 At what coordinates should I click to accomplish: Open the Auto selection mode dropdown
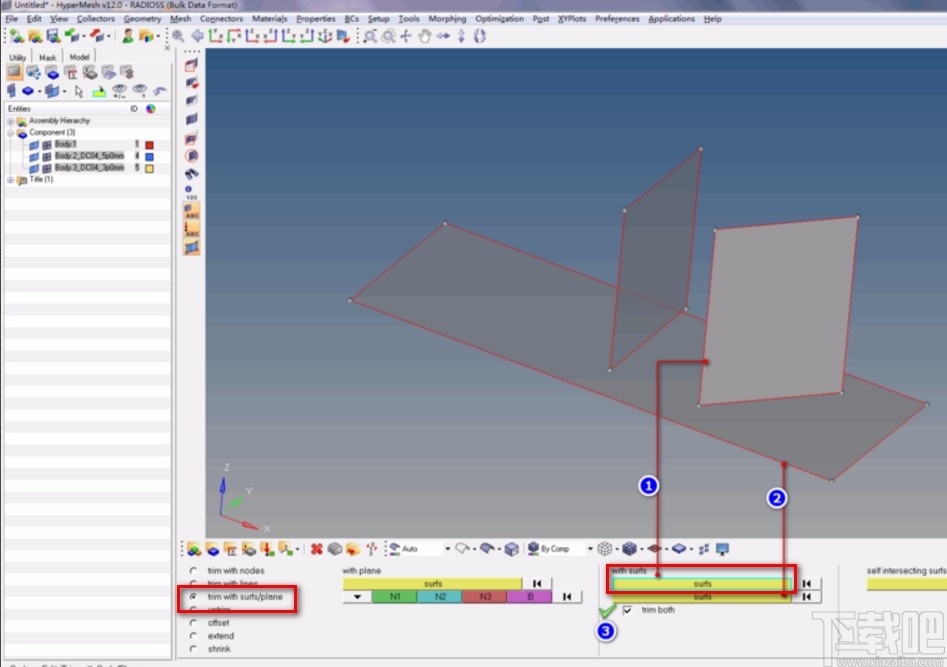tap(447, 549)
